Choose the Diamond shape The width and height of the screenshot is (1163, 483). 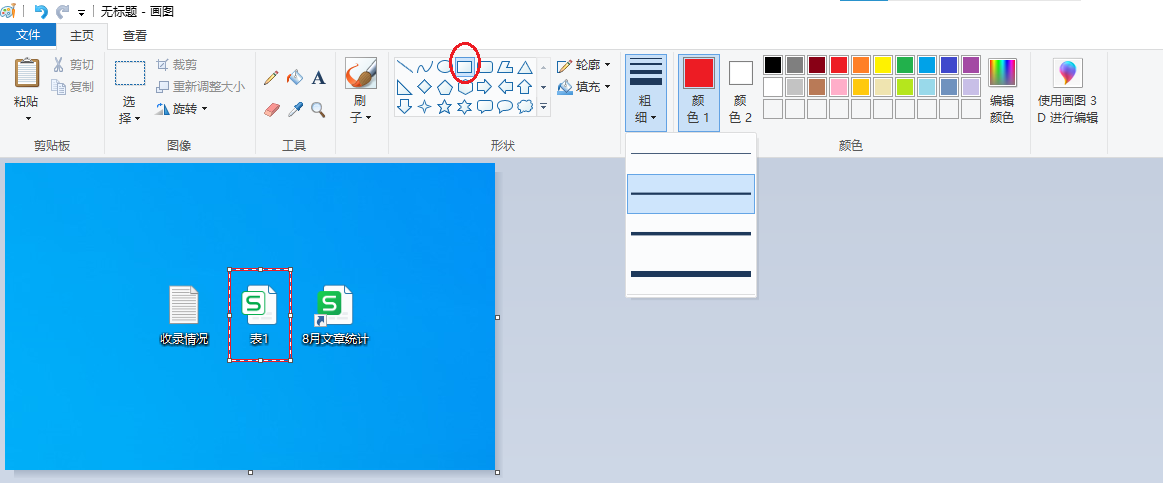tap(424, 87)
